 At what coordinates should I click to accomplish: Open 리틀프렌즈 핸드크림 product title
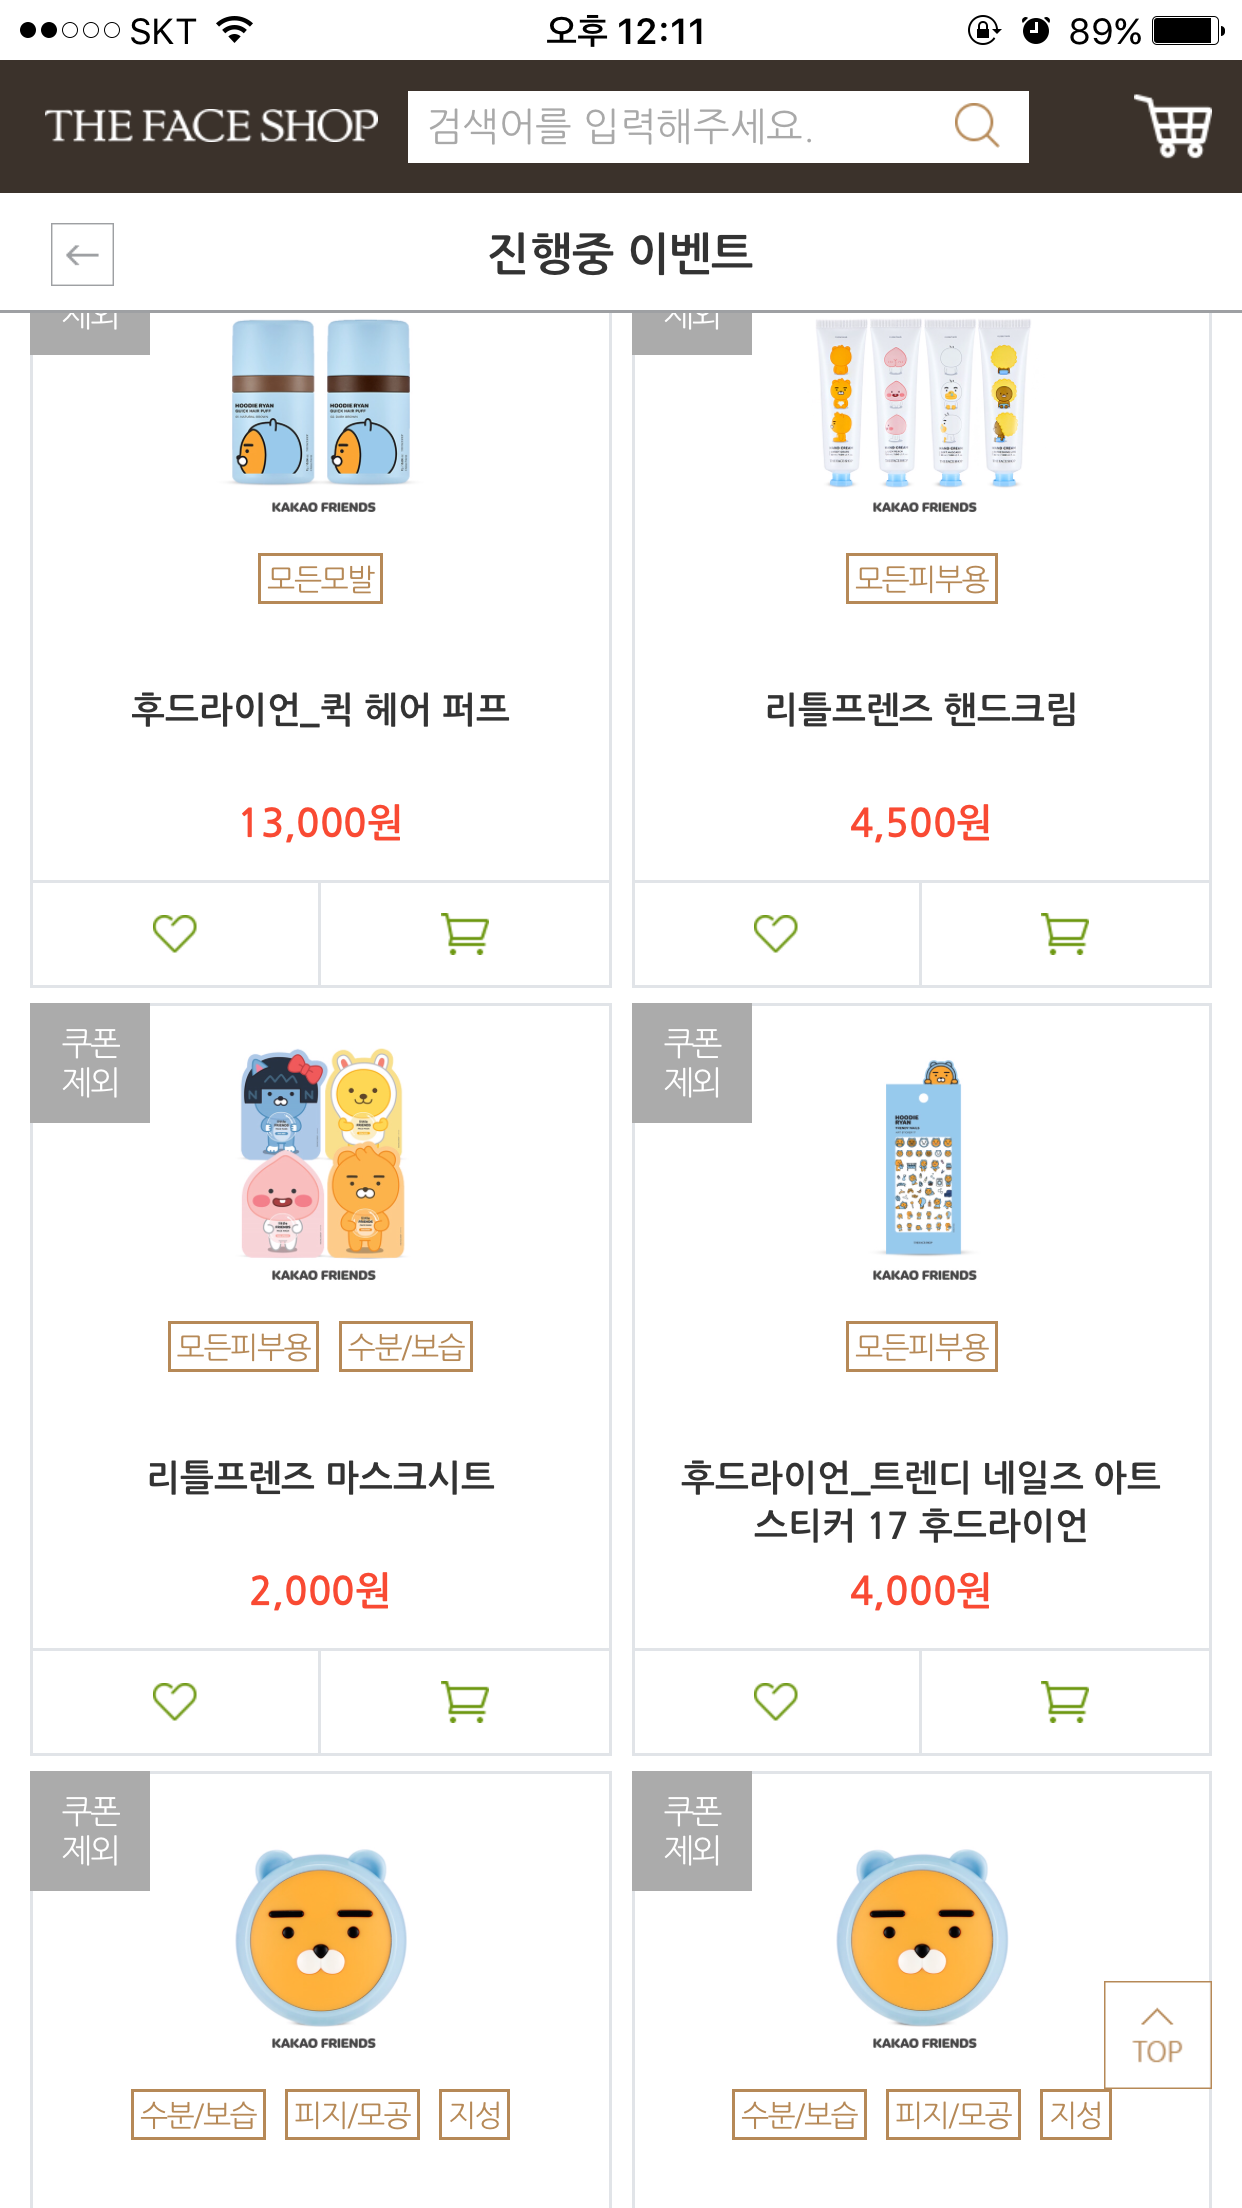pos(921,709)
